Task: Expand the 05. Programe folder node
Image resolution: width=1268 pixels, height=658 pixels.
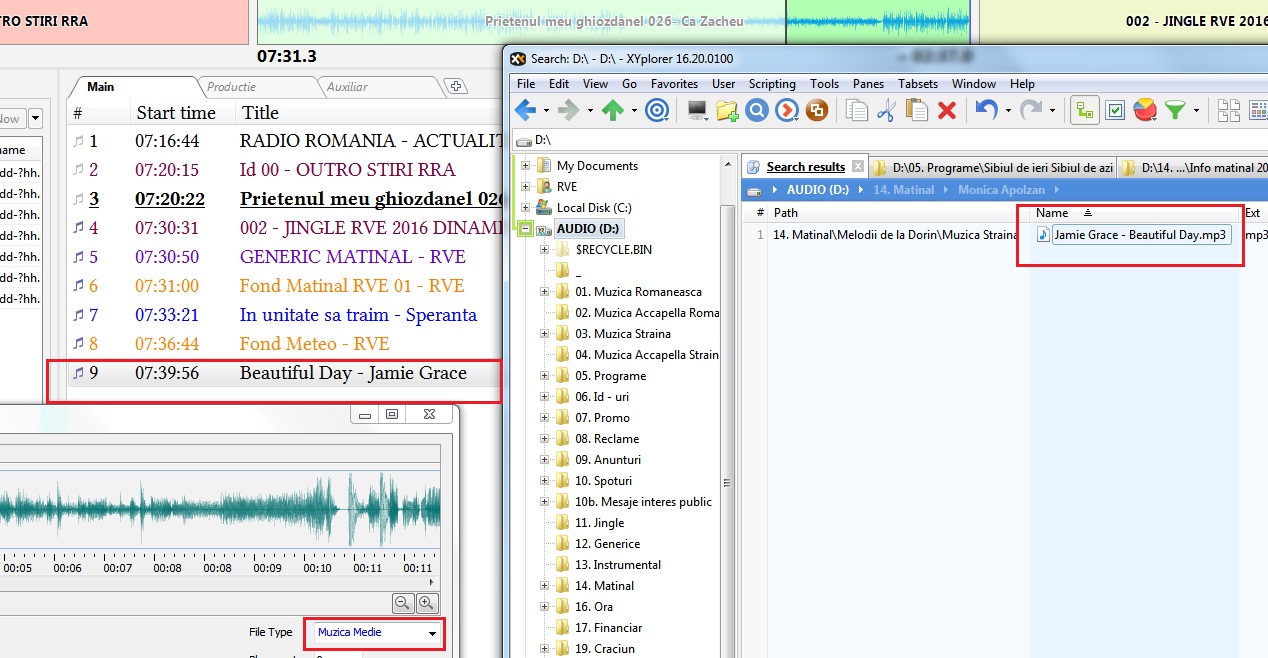Action: click(x=545, y=376)
